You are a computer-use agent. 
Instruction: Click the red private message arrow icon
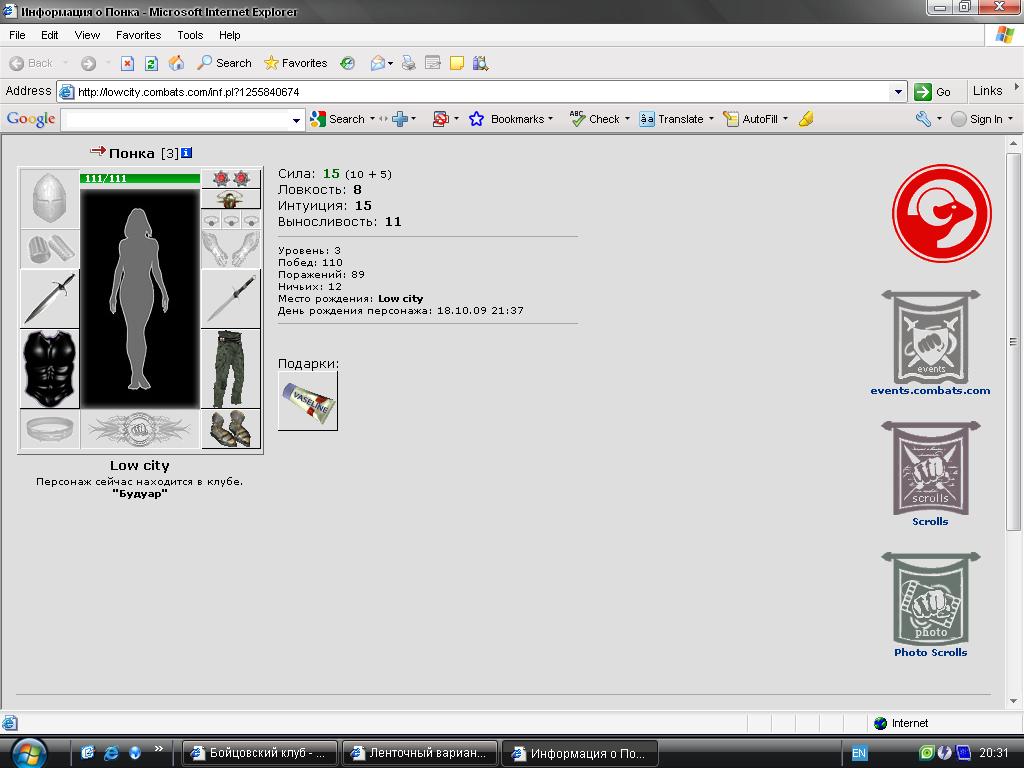pyautogui.click(x=98, y=151)
